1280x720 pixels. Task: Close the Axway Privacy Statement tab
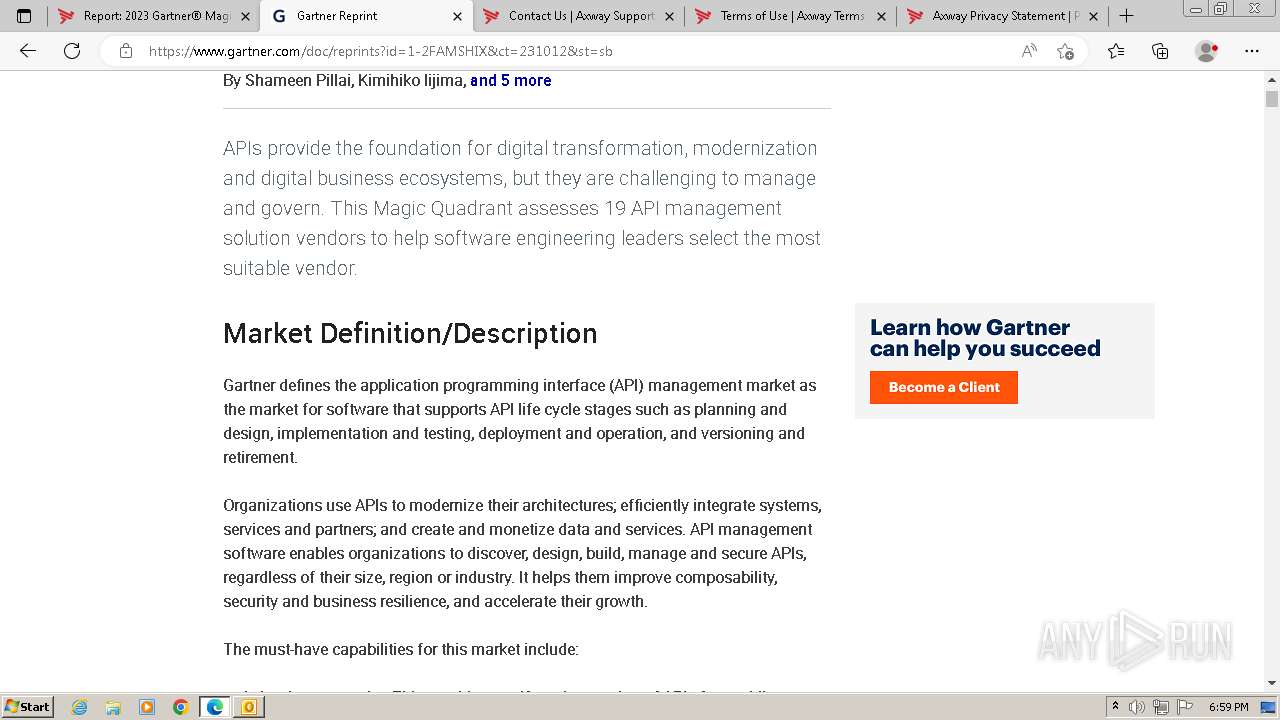(x=1093, y=16)
